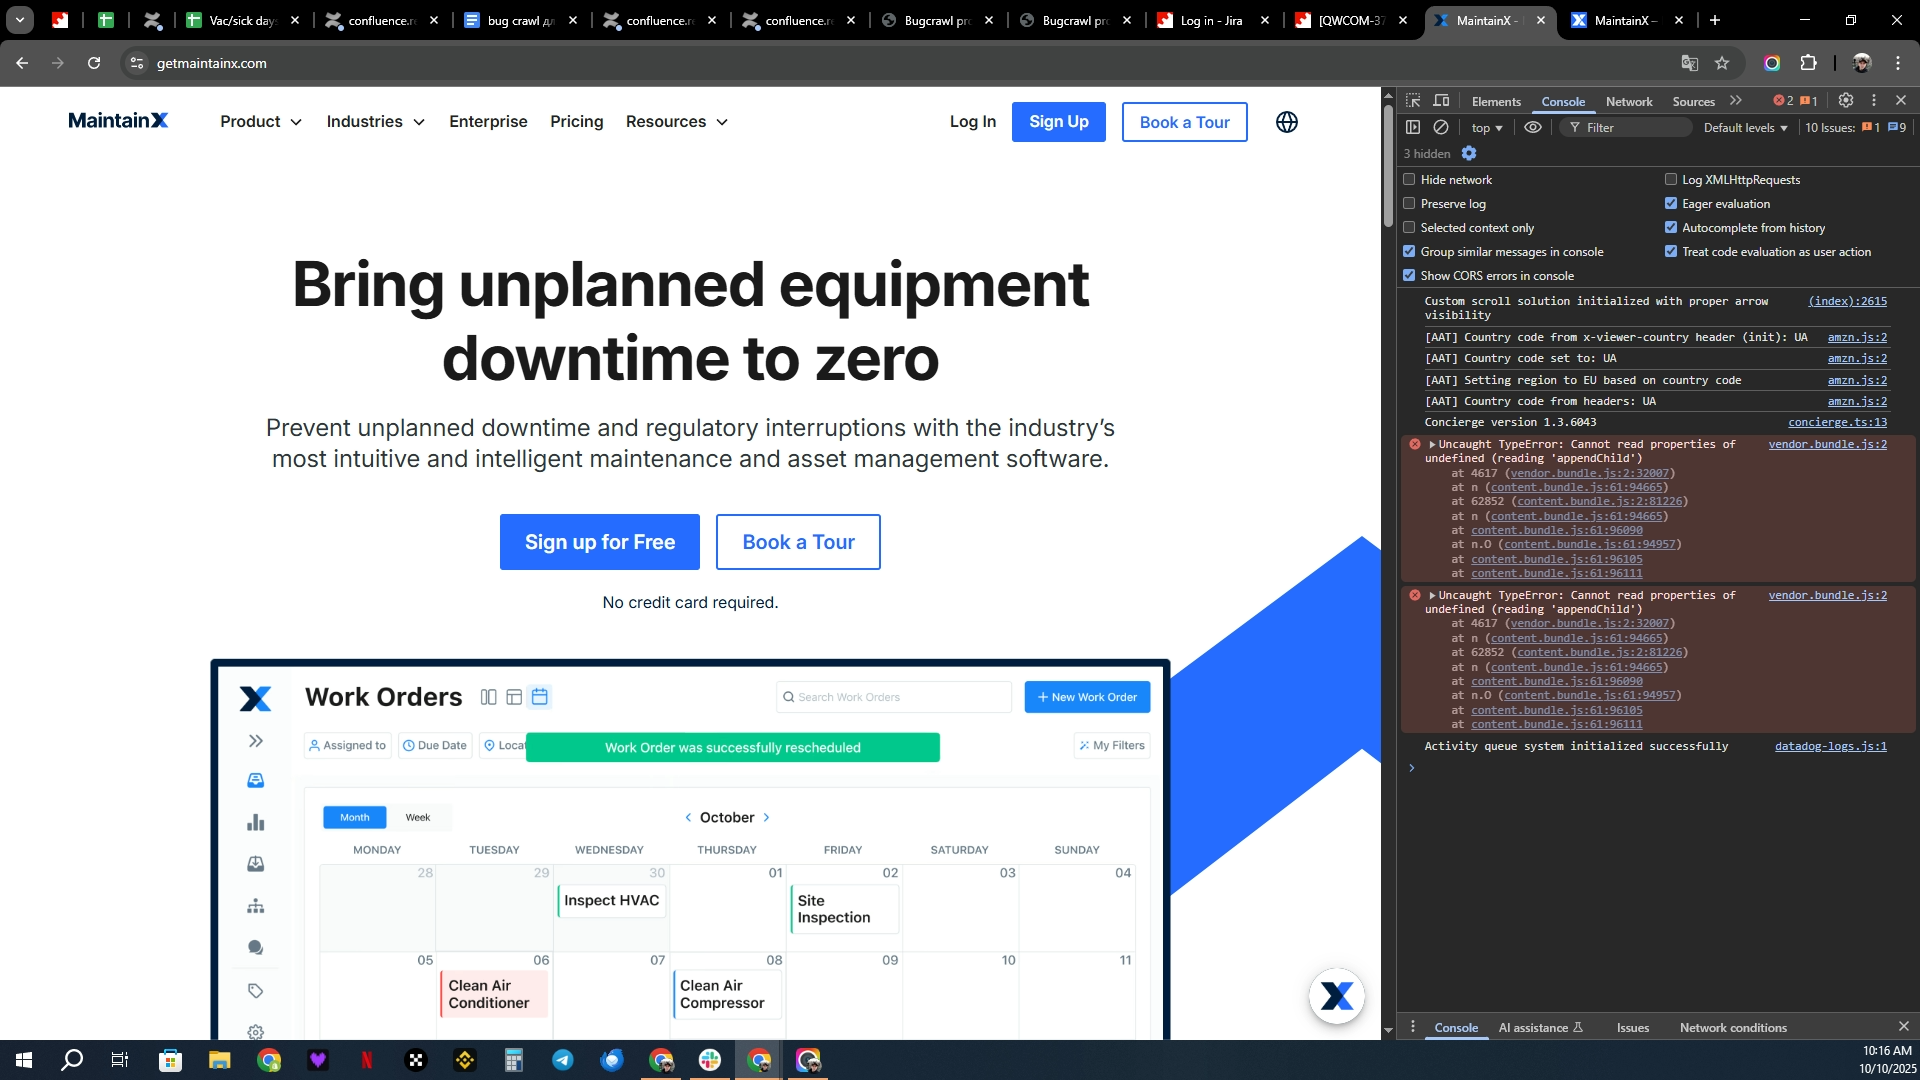Open the browser profile avatar
1920x1080 pixels.
click(x=1861, y=63)
